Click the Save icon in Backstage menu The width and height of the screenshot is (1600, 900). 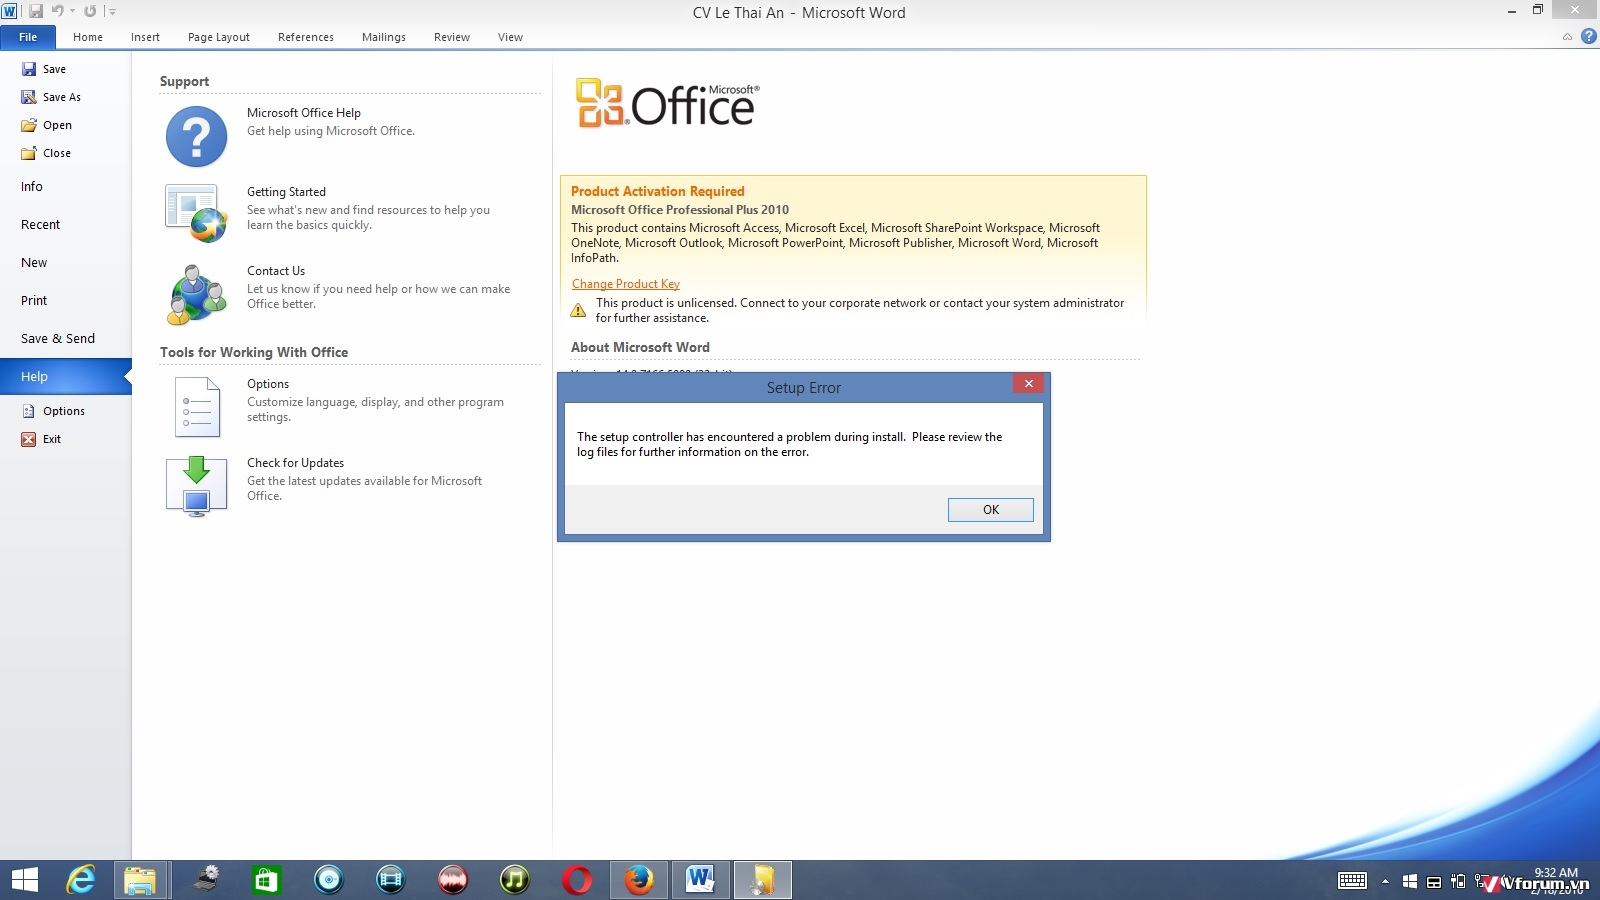(x=29, y=69)
